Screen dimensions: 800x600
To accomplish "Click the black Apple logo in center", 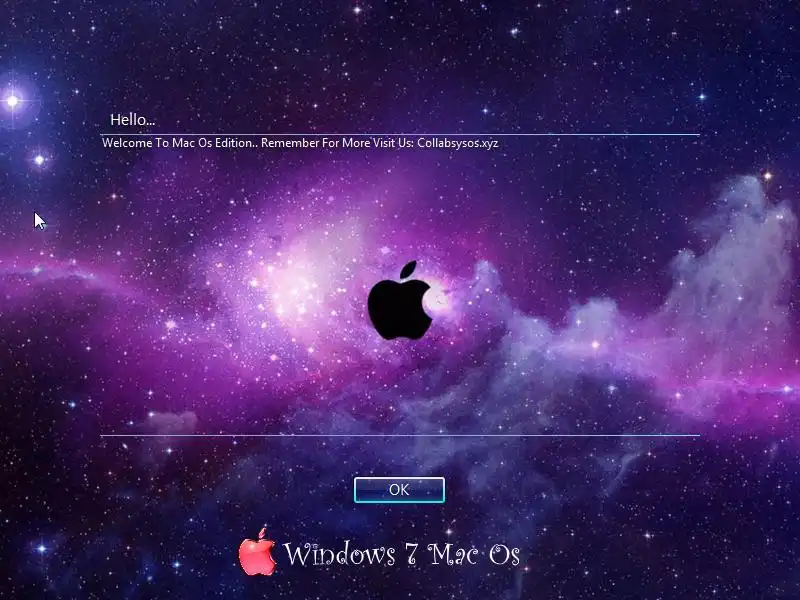I will 400,301.
